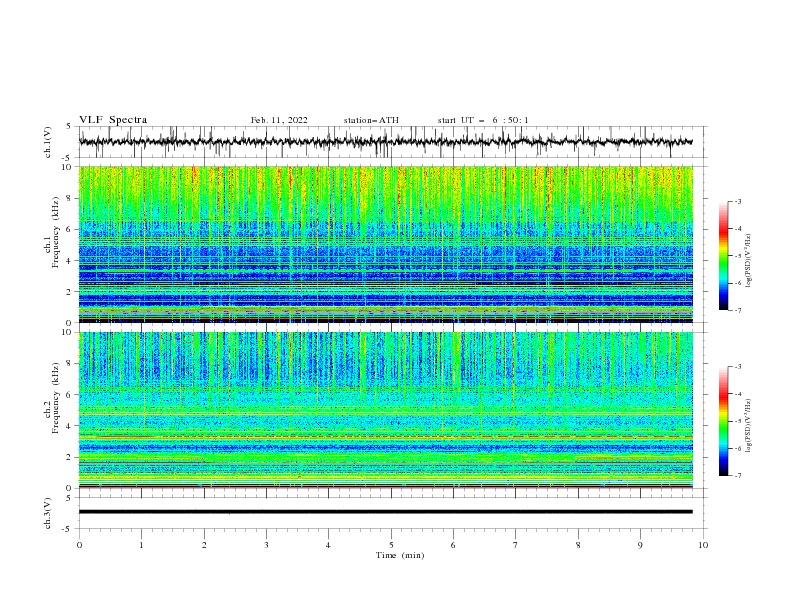Click the ch.3 flat black voltage trace

385,512
